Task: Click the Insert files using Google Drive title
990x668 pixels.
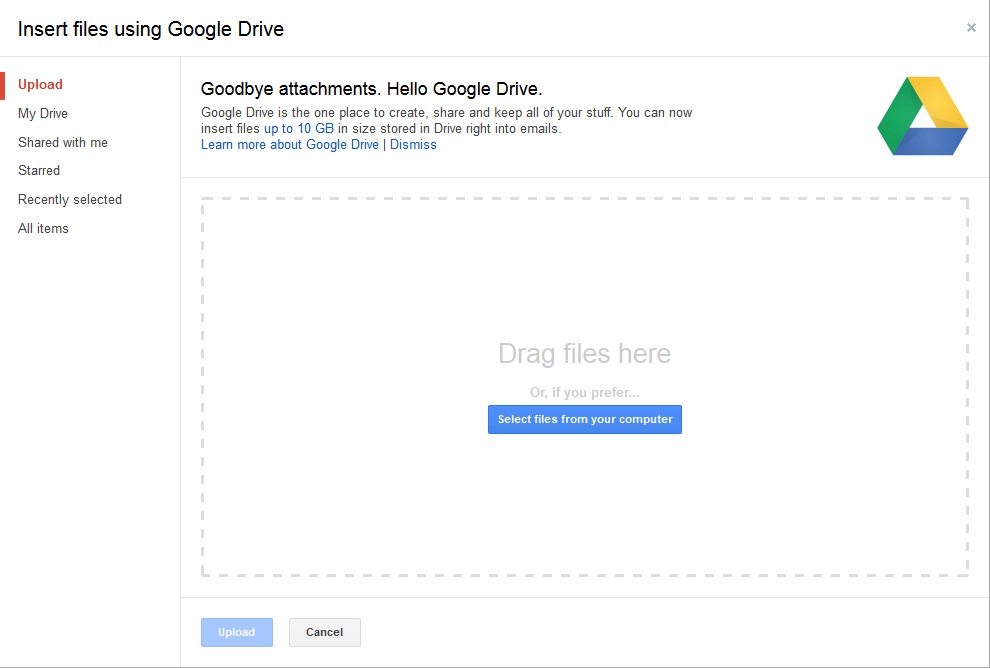Action: pos(151,29)
